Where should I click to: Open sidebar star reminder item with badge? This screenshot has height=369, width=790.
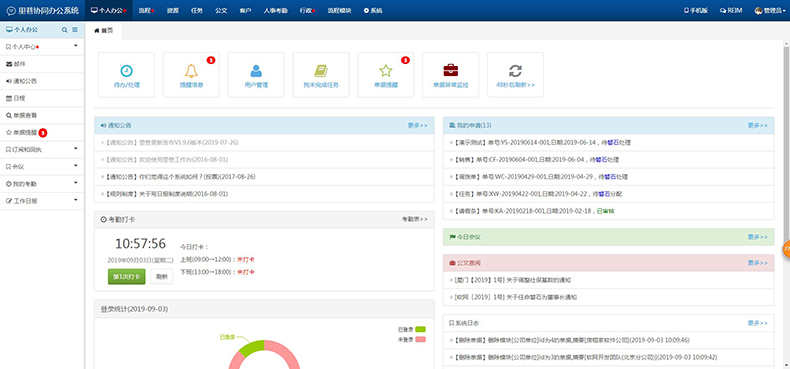coord(41,133)
